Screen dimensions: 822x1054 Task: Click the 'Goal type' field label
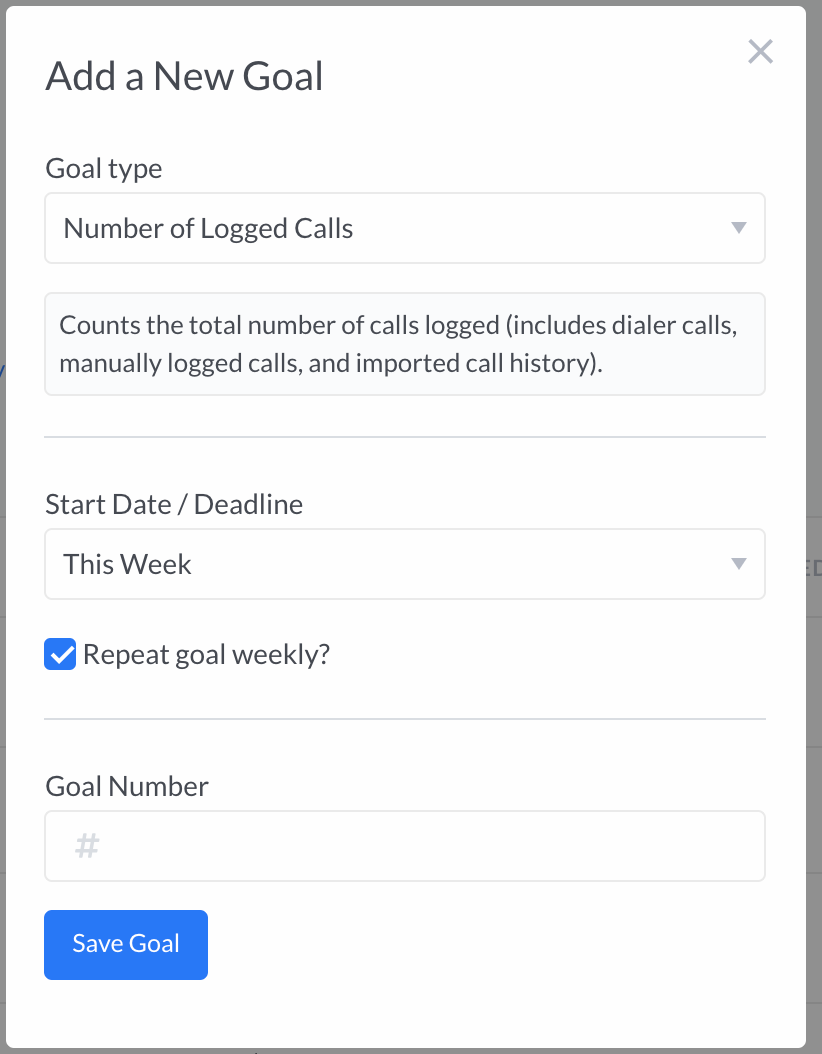104,169
